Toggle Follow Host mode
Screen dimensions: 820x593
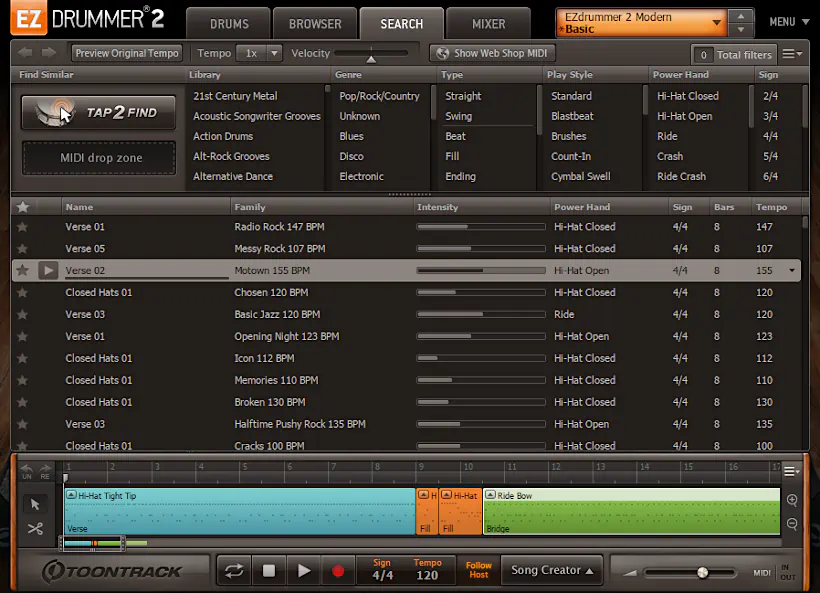click(479, 570)
